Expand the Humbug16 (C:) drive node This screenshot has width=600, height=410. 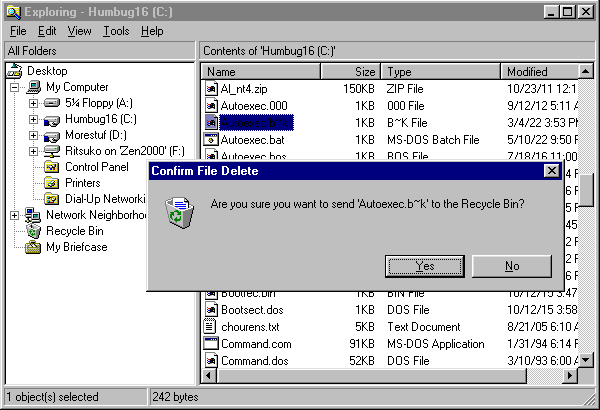33,119
